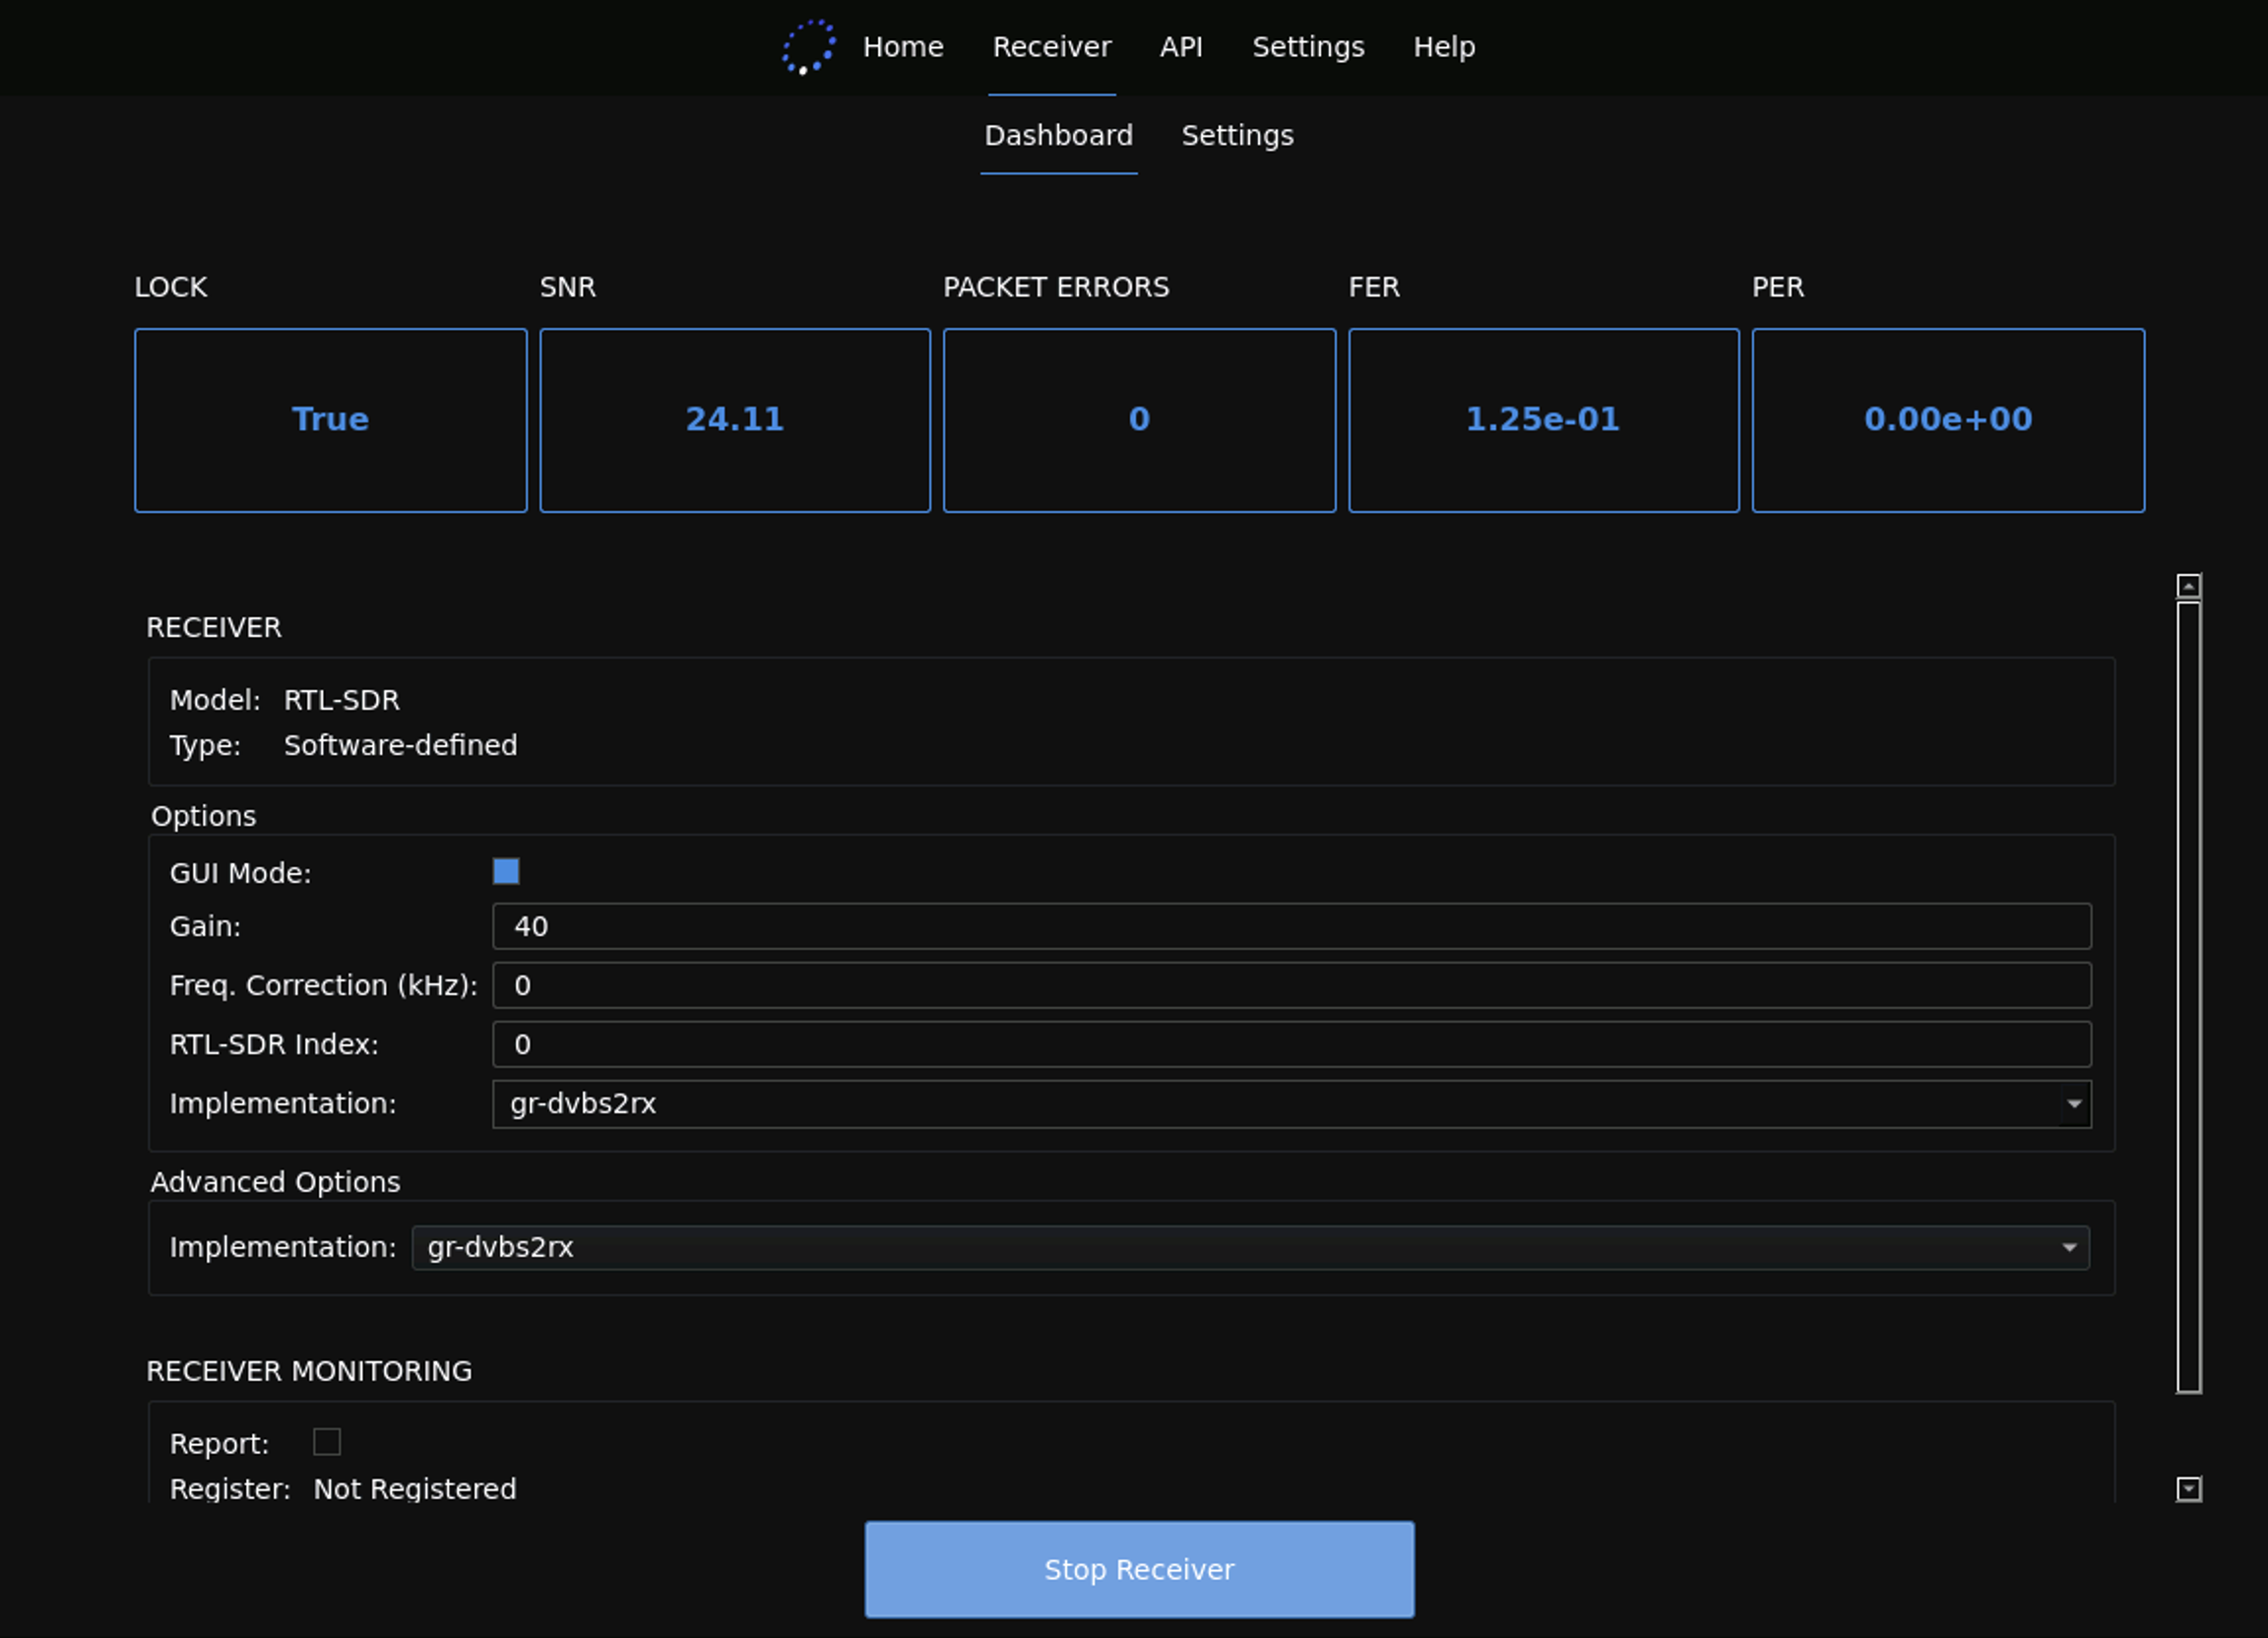The image size is (2268, 1638).
Task: Open the top-bar Settings menu item
Action: 1308,47
